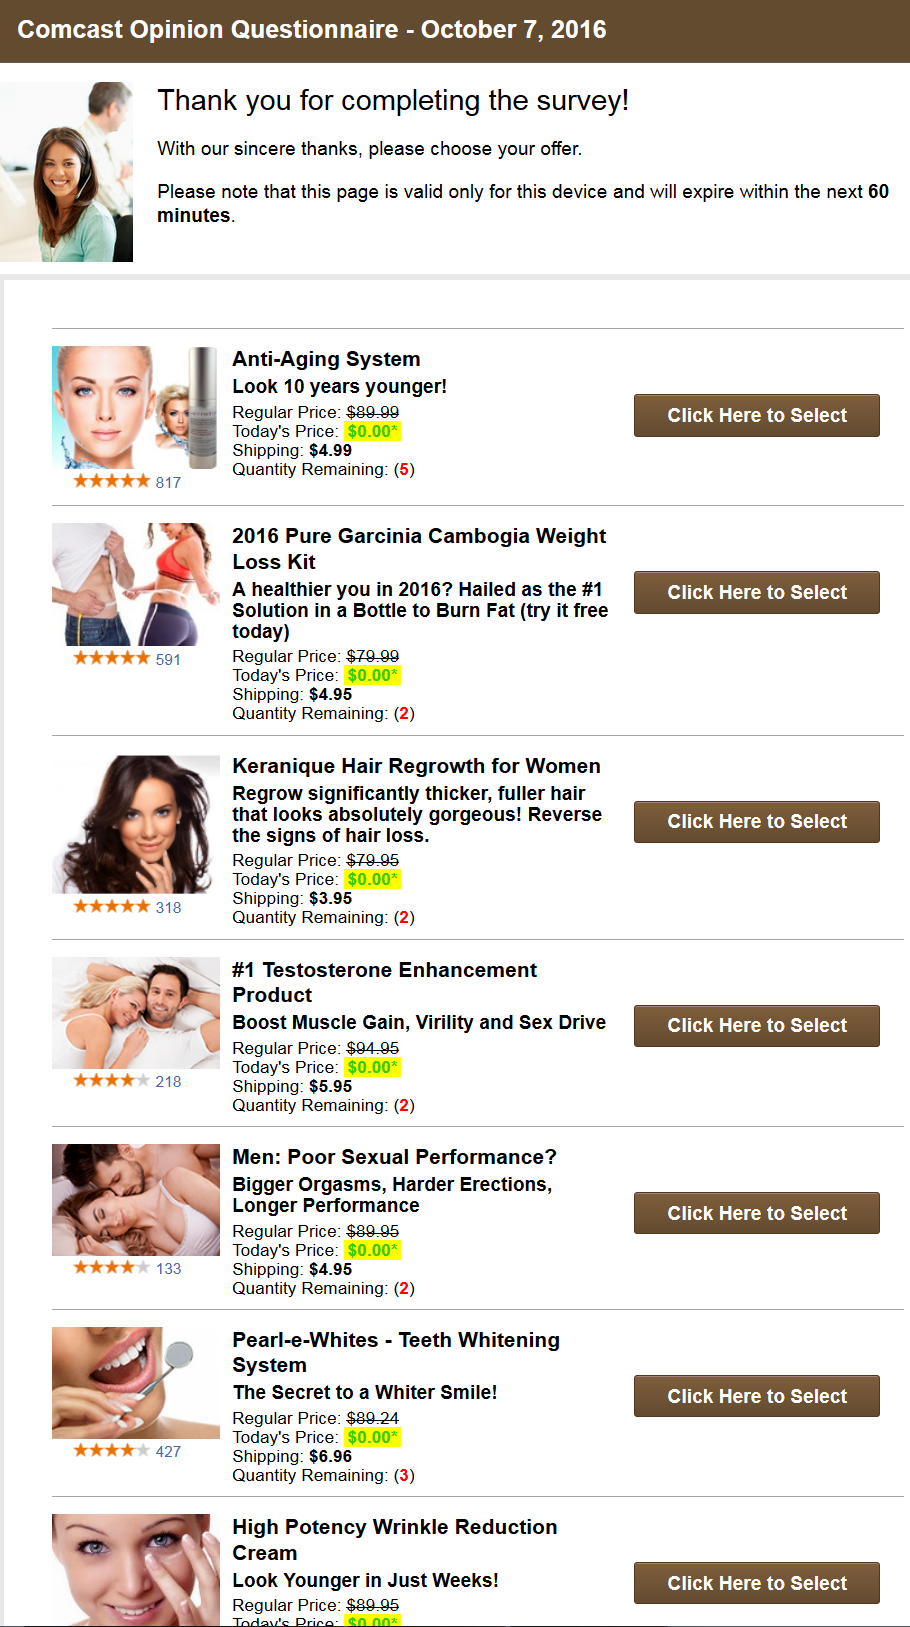Select the Garcinia Cambogia Weight Loss Kit offer
The height and width of the screenshot is (1627, 910).
(x=757, y=592)
